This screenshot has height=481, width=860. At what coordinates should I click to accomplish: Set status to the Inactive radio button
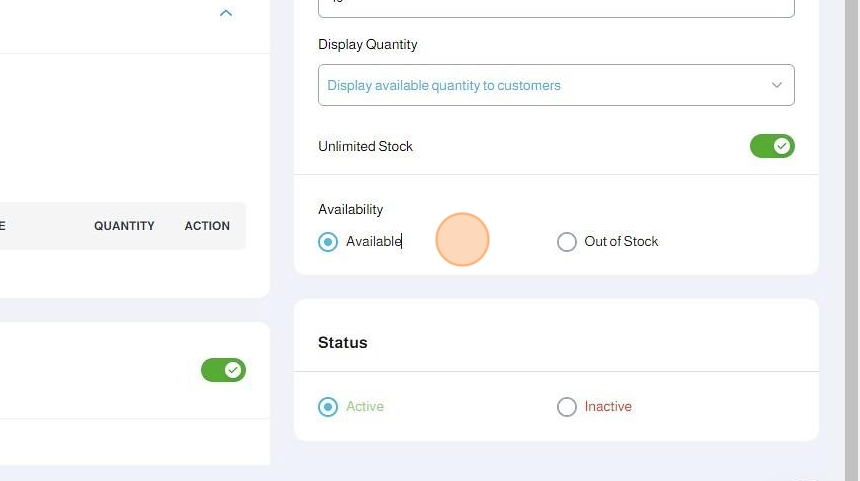point(567,406)
